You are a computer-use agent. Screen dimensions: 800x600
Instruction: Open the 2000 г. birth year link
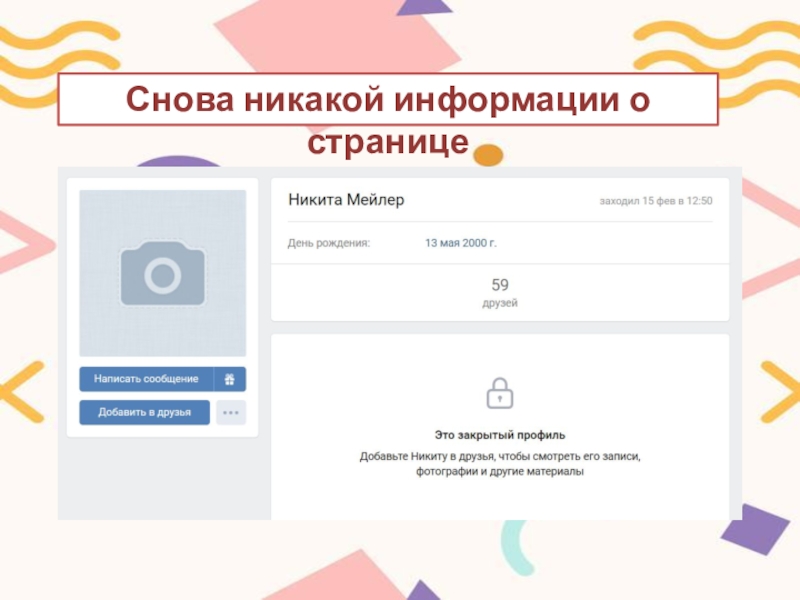pyautogui.click(x=479, y=243)
